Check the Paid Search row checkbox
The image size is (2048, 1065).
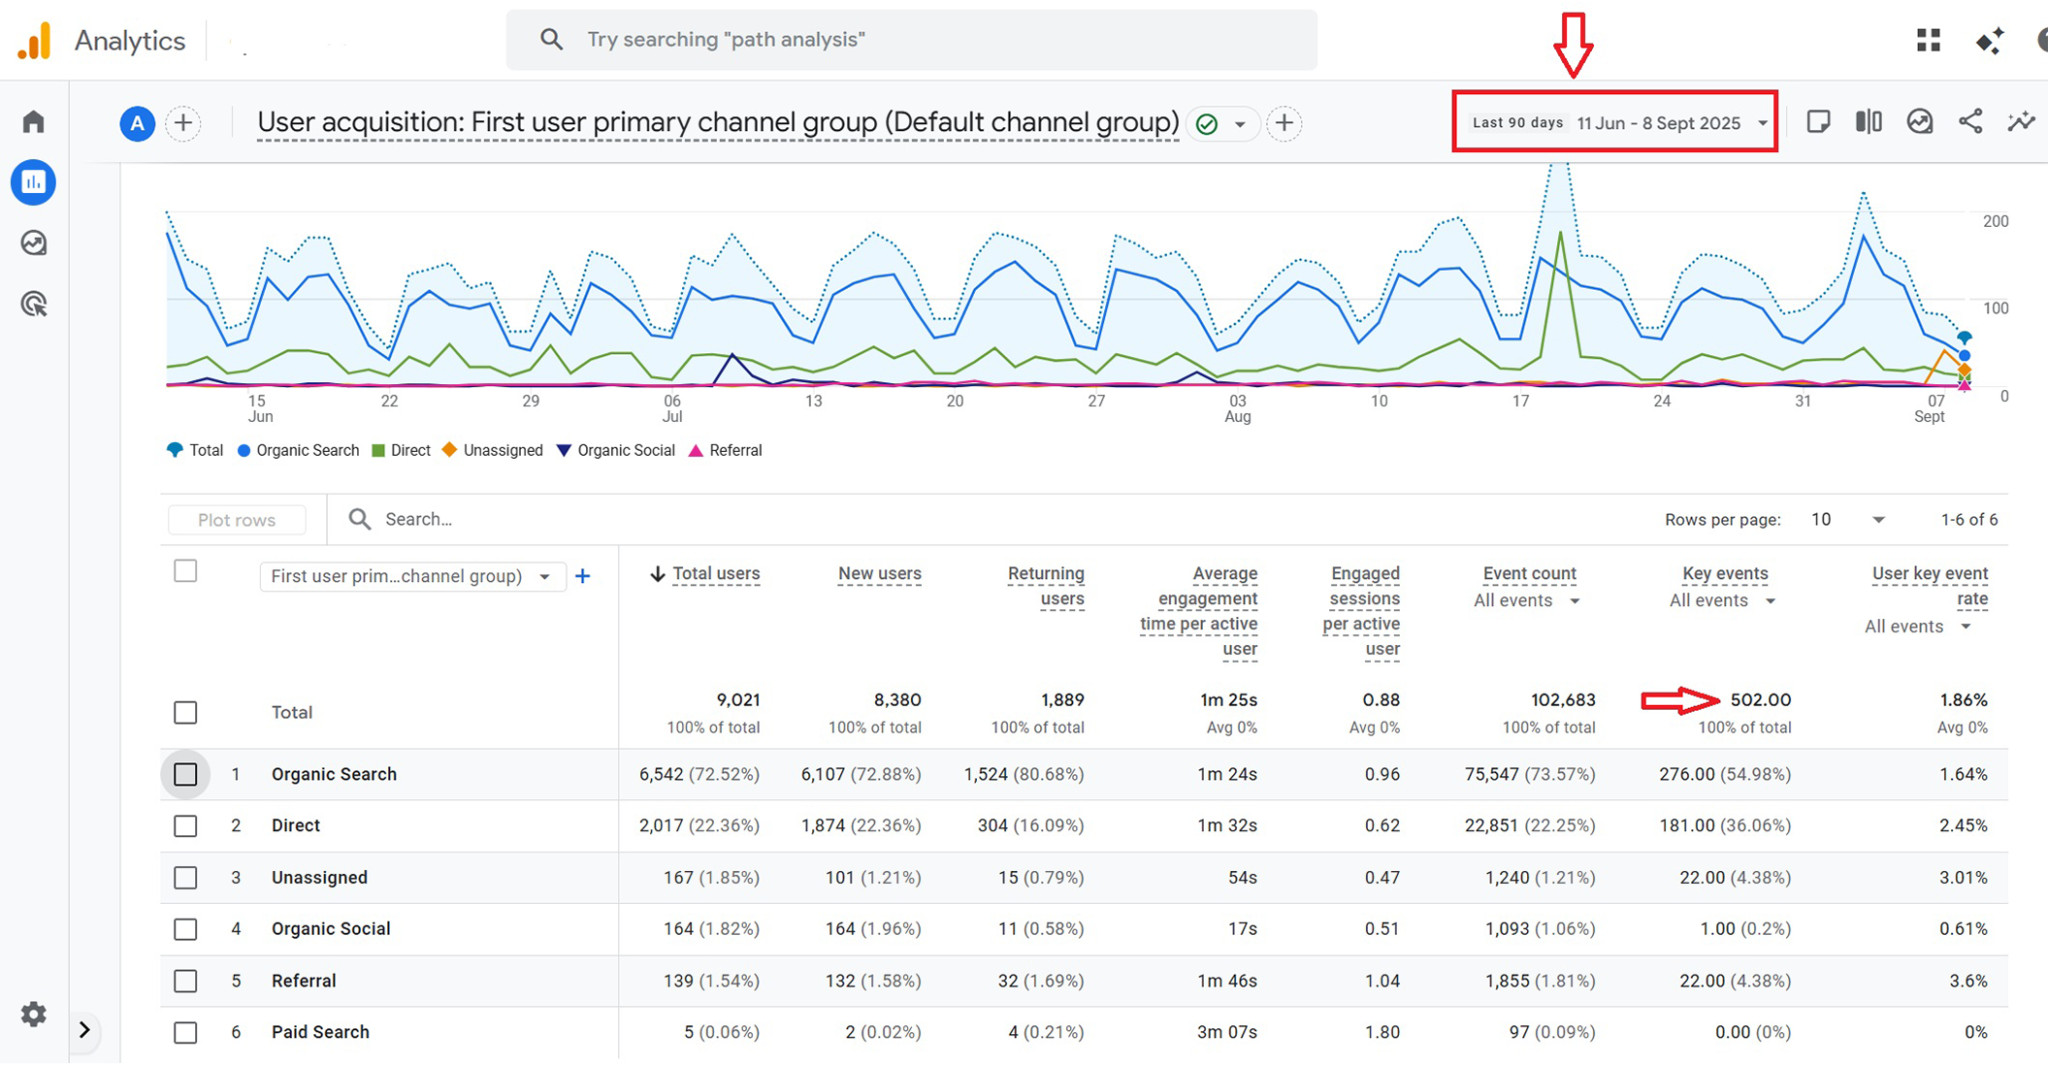coord(185,1032)
